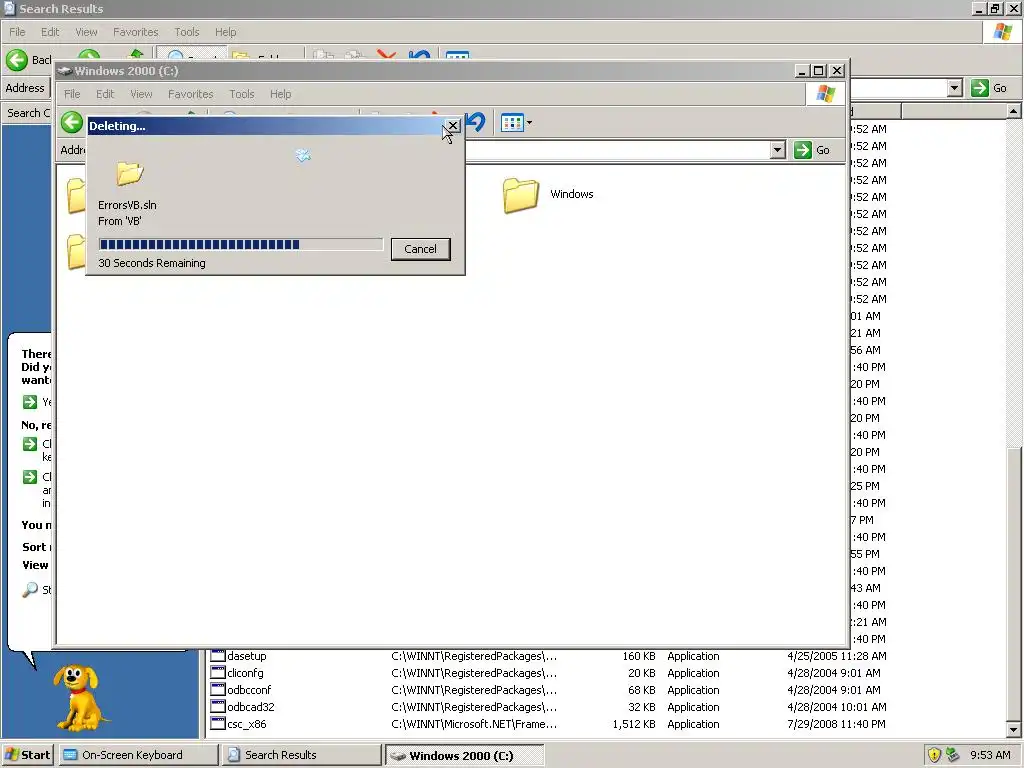Click the 160 KB size of dasetup
Screen dimensions: 1024x768
(x=639, y=656)
